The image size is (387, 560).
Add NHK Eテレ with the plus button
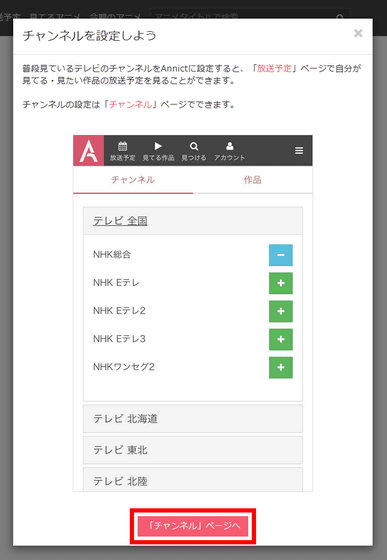[281, 283]
